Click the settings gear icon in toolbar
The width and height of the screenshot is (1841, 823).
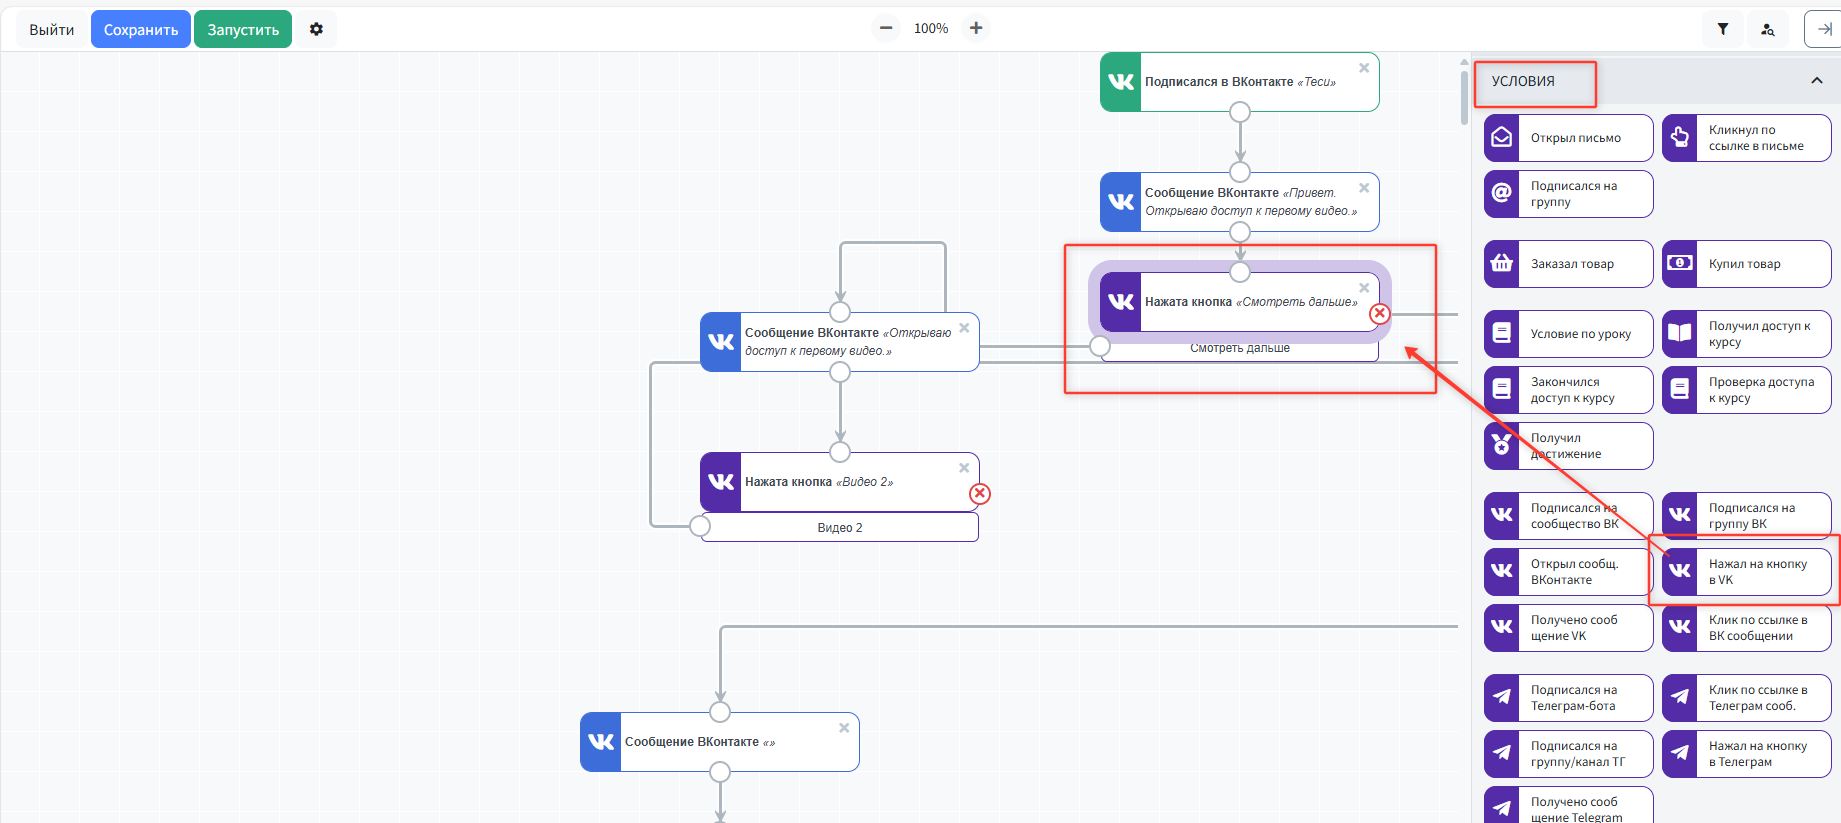pyautogui.click(x=316, y=30)
